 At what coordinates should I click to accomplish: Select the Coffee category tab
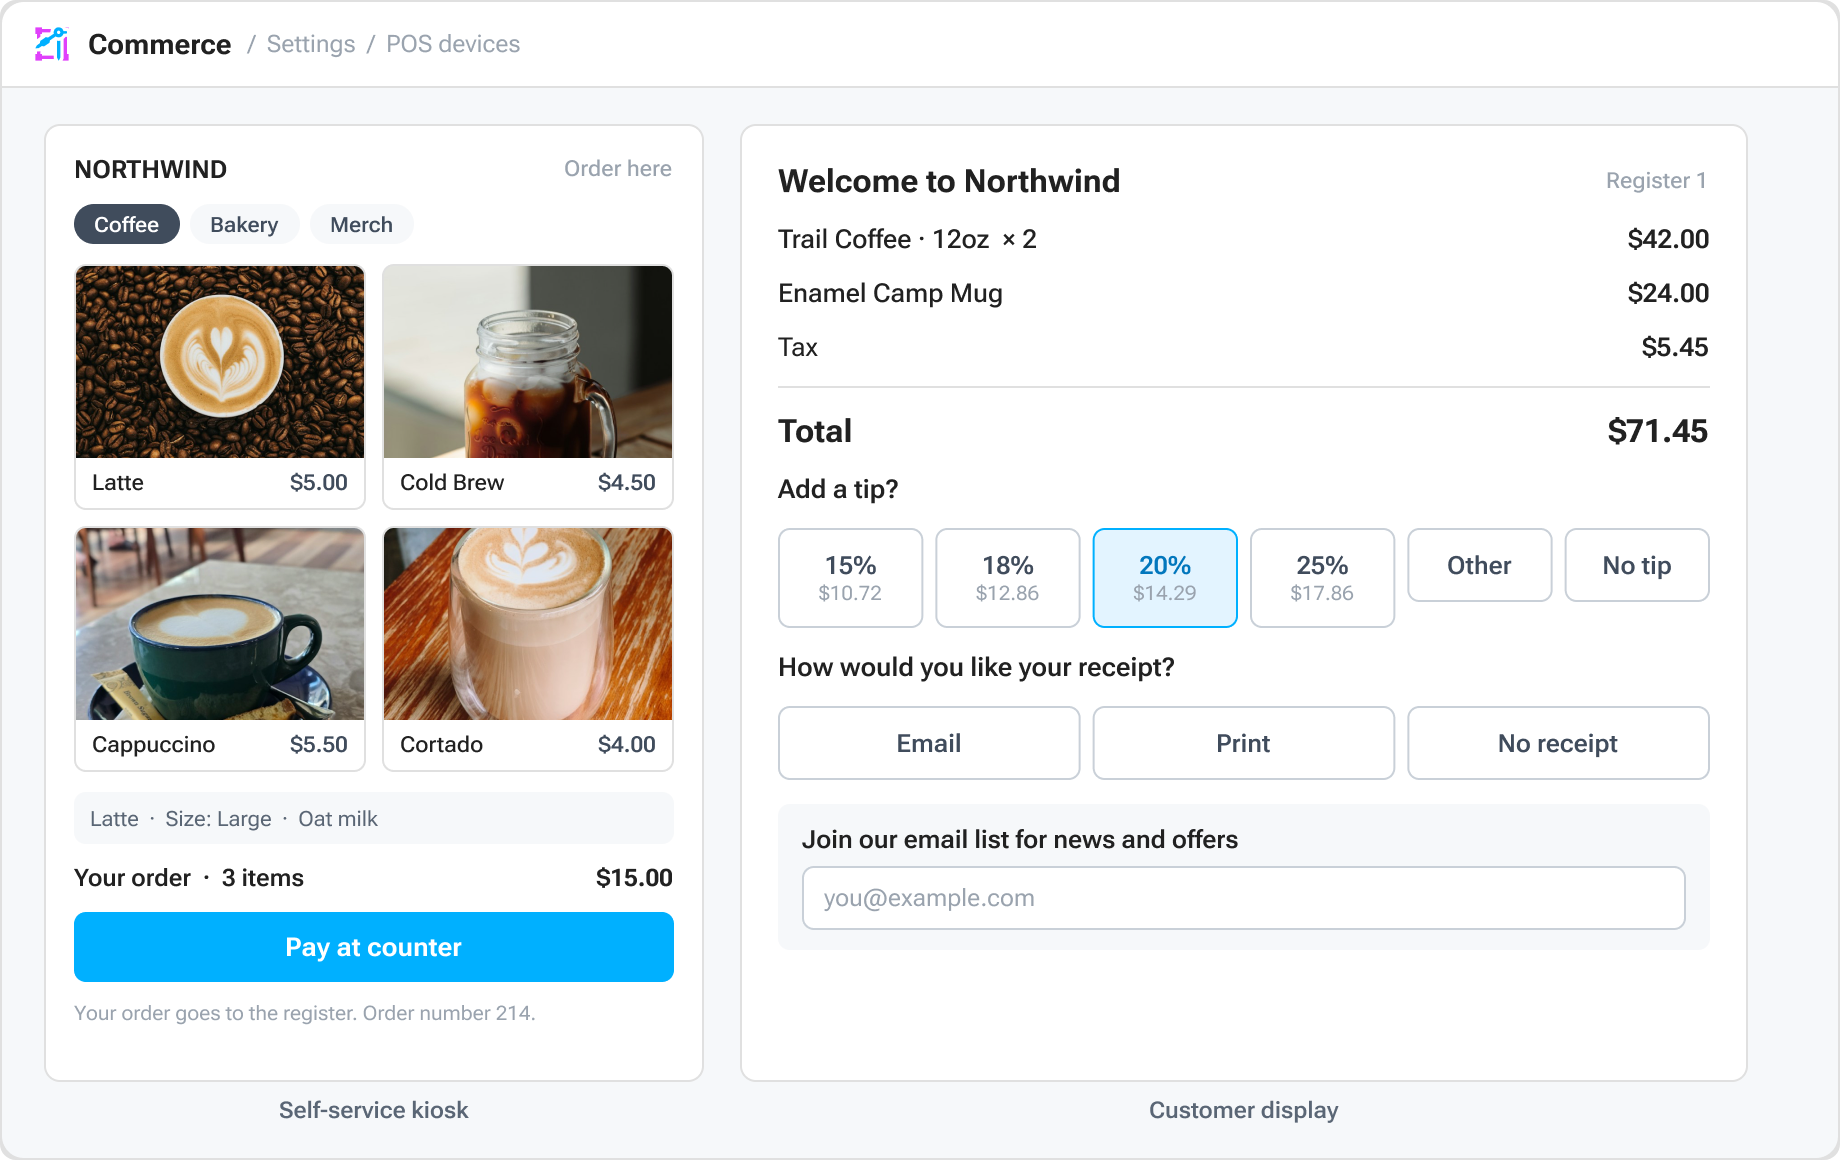[127, 224]
